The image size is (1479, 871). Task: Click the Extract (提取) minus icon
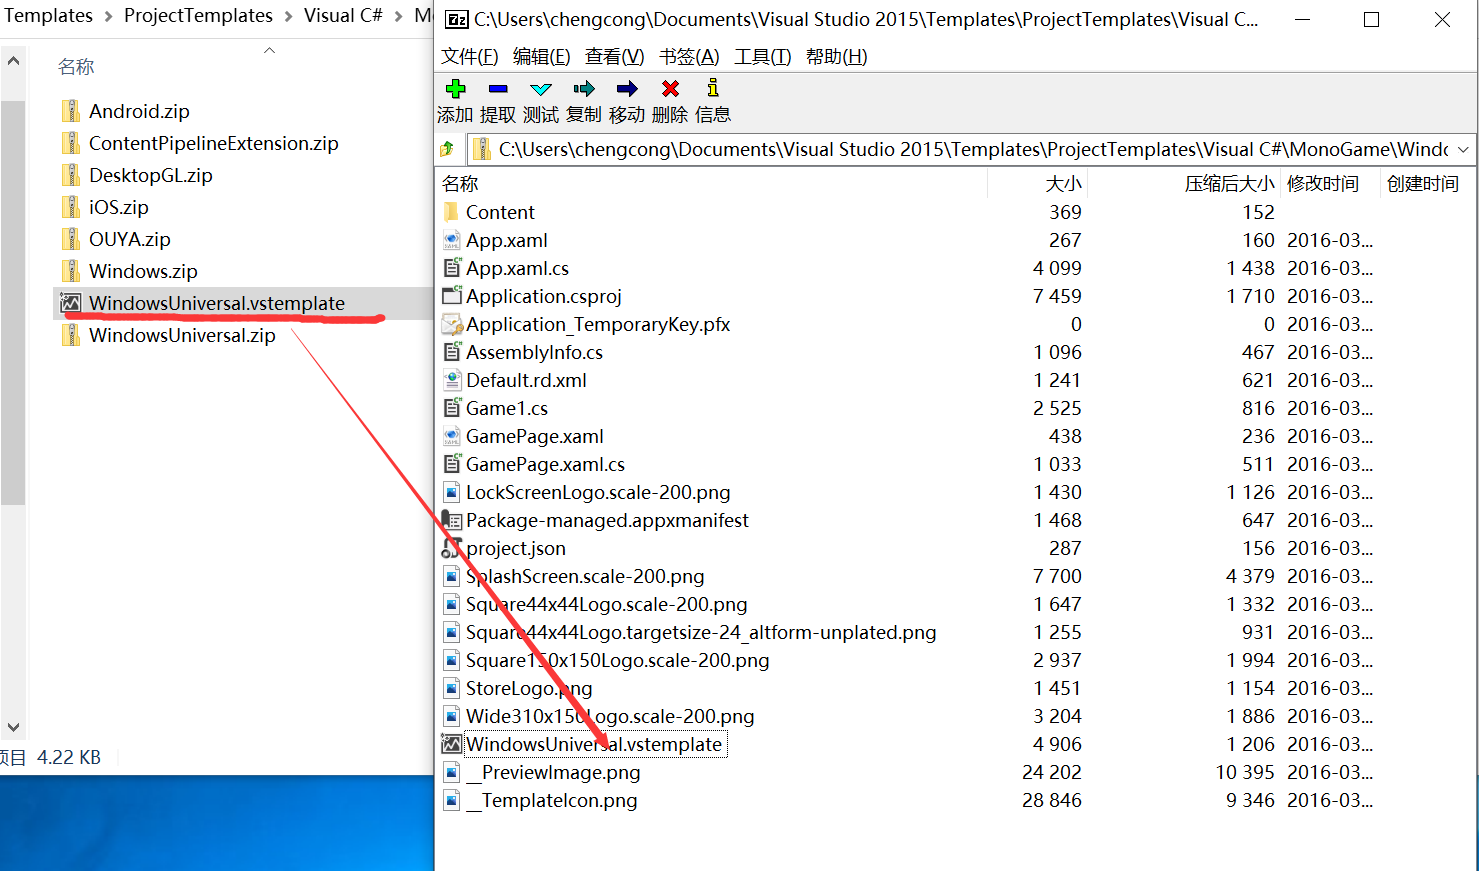(498, 89)
